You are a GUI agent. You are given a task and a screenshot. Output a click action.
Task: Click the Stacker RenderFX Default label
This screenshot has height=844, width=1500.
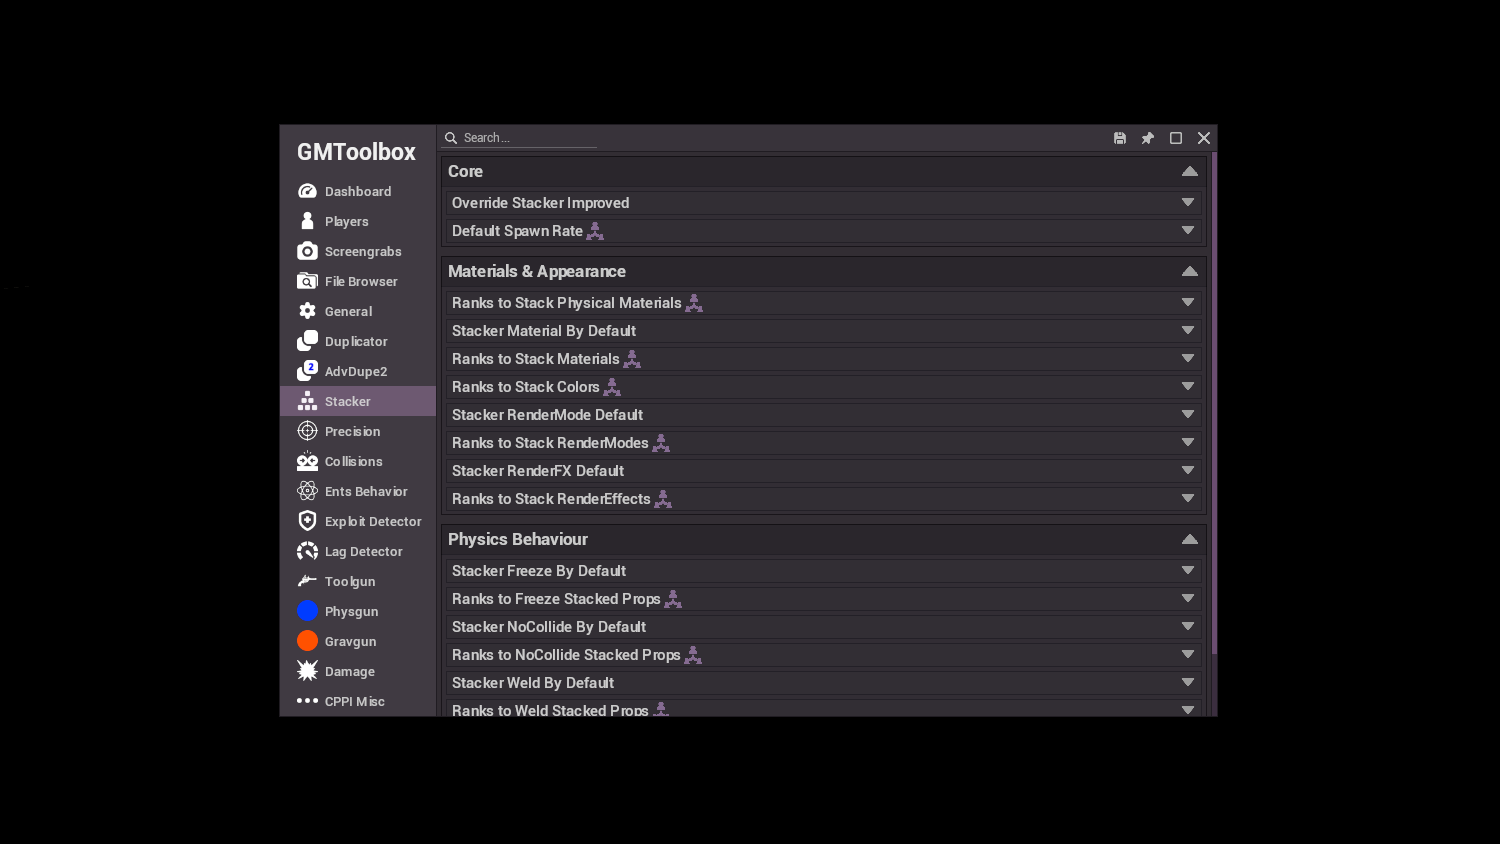538,471
